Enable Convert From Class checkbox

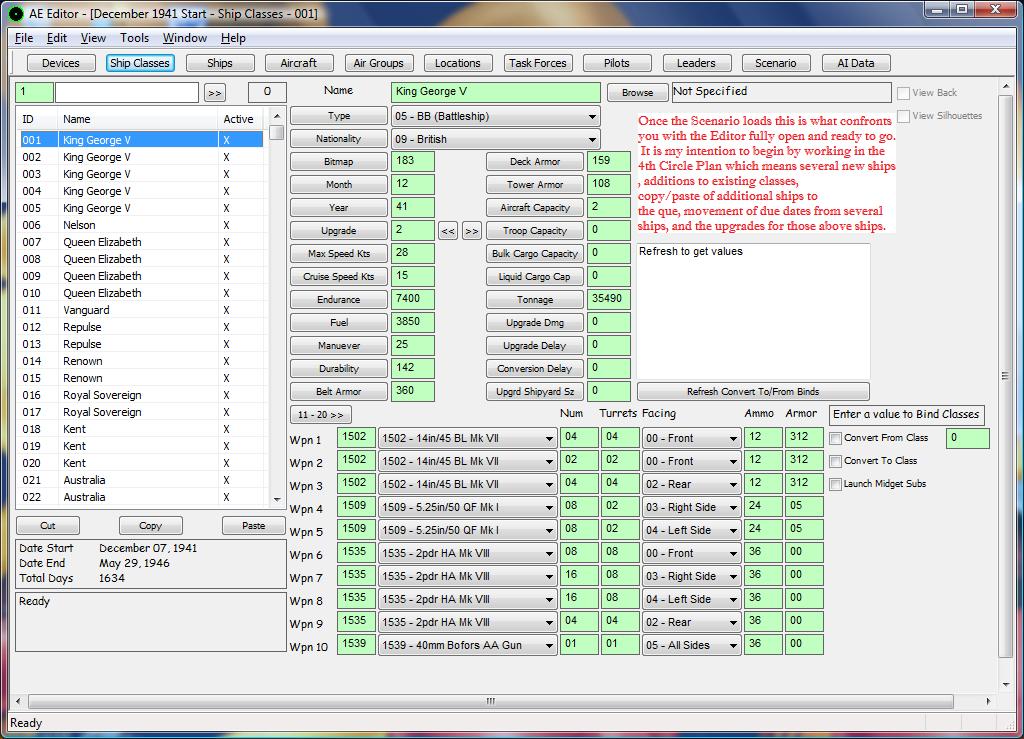point(835,438)
